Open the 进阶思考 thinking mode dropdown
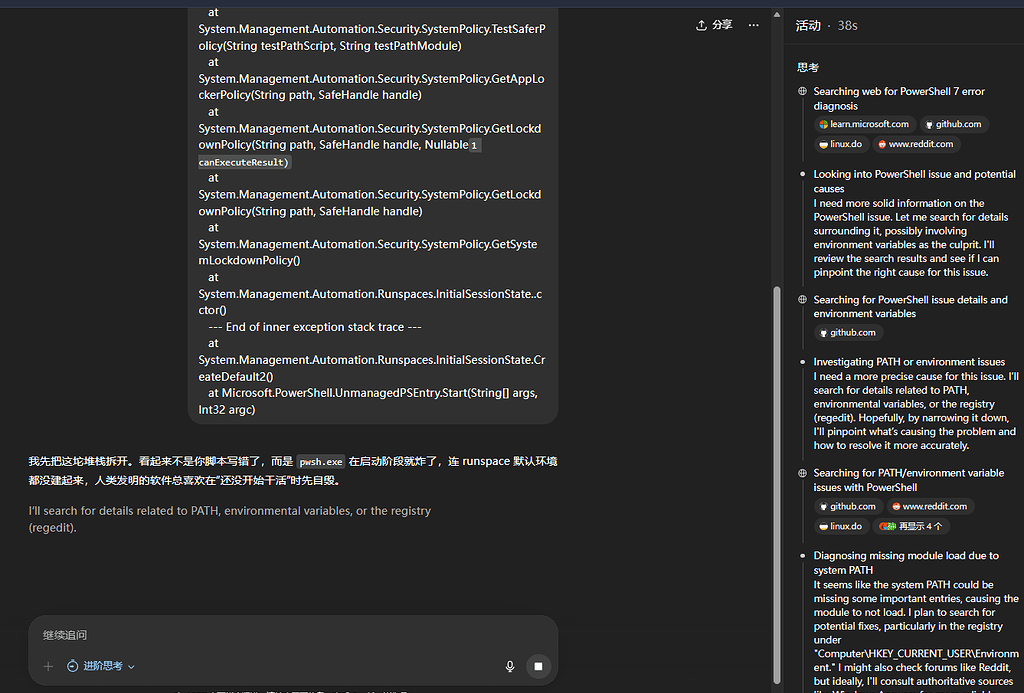Image resolution: width=1024 pixels, height=693 pixels. click(x=101, y=666)
